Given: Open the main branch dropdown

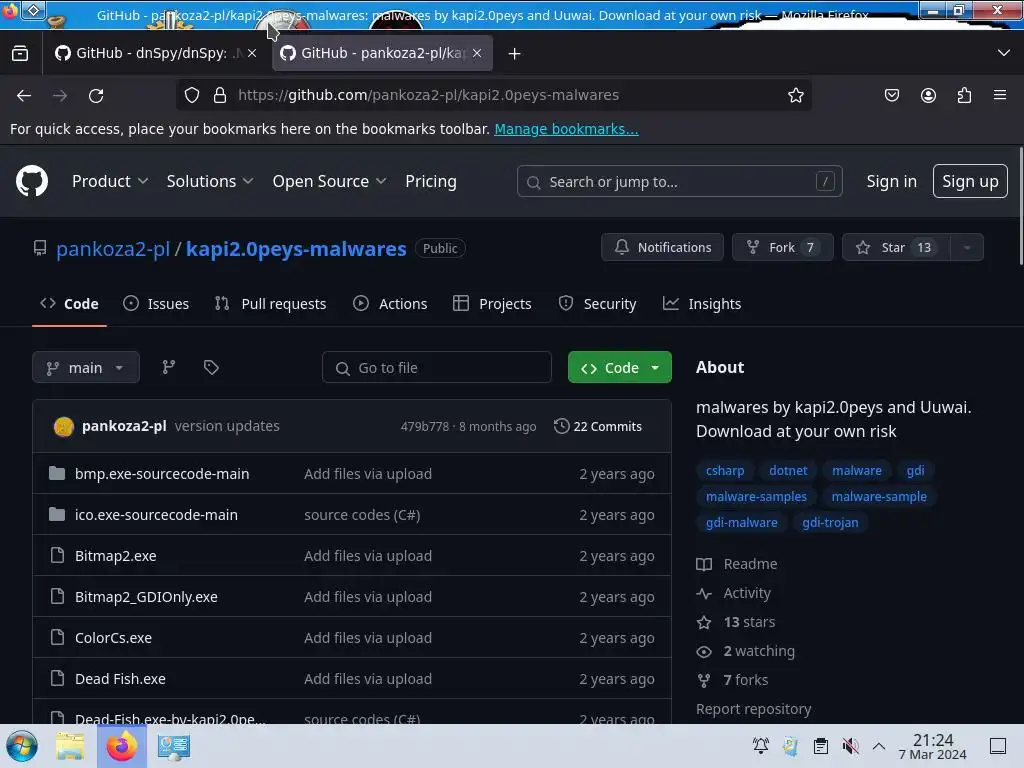Looking at the screenshot, I should pos(86,367).
